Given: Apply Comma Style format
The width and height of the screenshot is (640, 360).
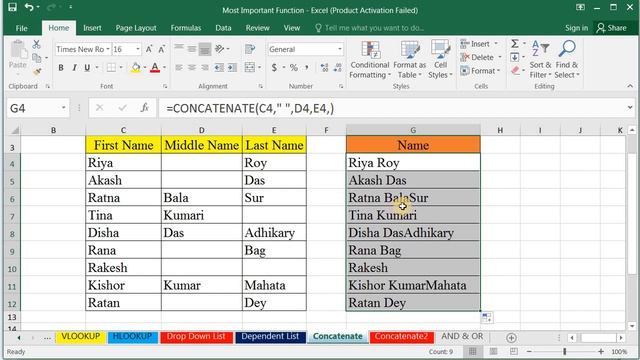Looking at the screenshot, I should [307, 67].
